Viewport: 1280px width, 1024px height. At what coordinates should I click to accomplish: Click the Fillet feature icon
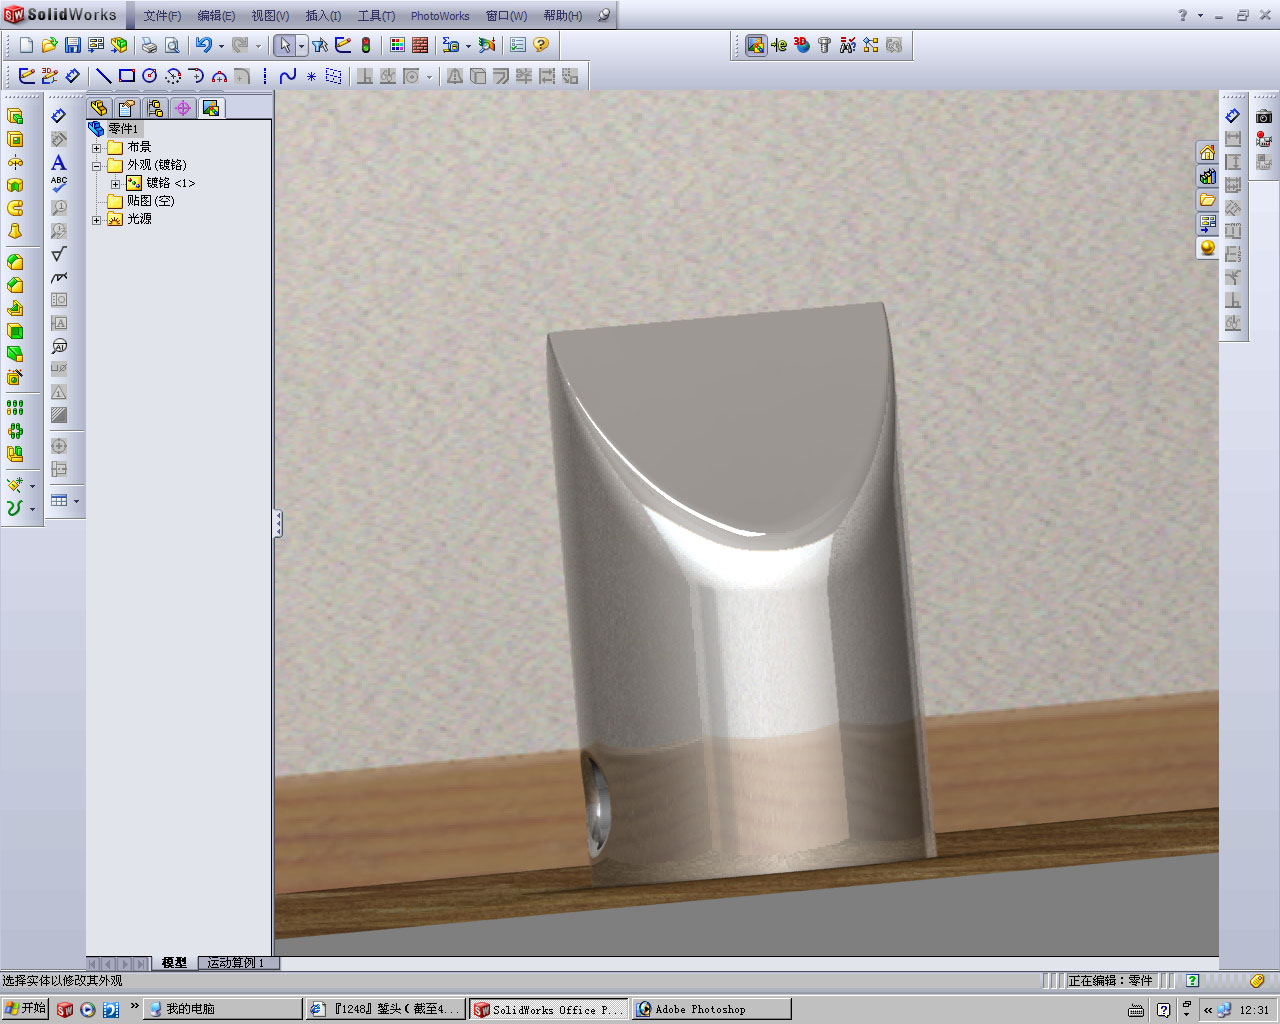tap(15, 262)
